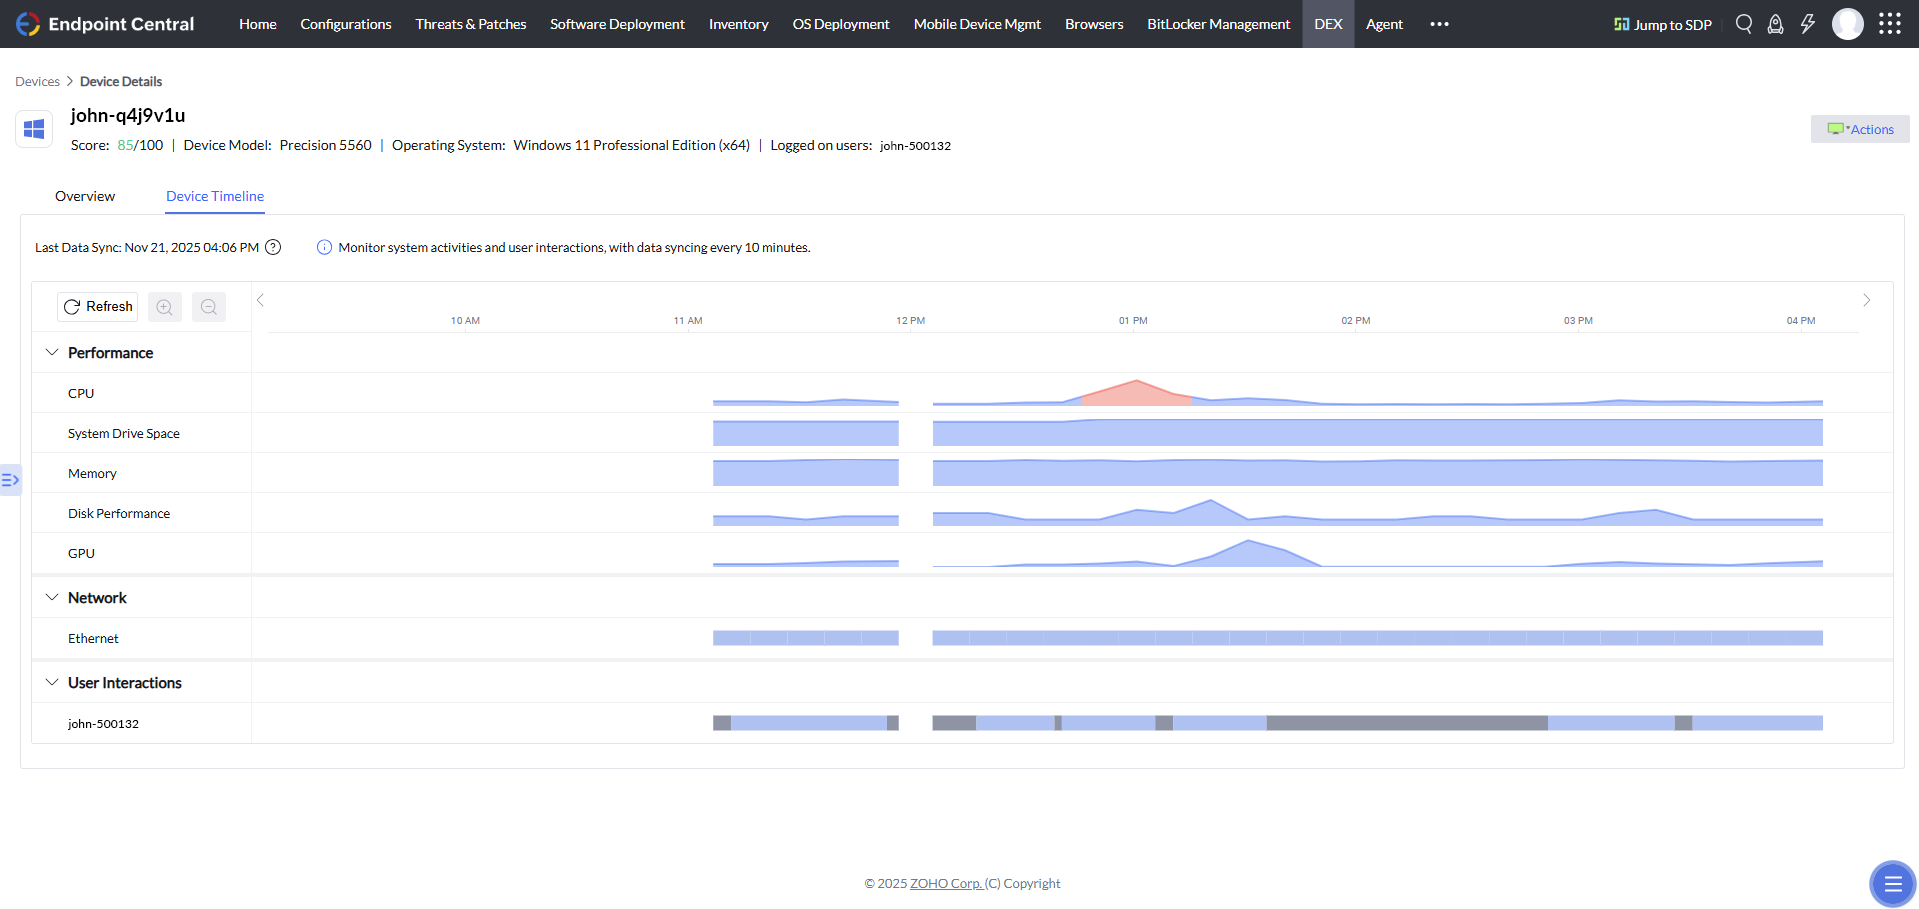Collapse the User Interactions section
This screenshot has width=1919, height=909.
point(52,683)
